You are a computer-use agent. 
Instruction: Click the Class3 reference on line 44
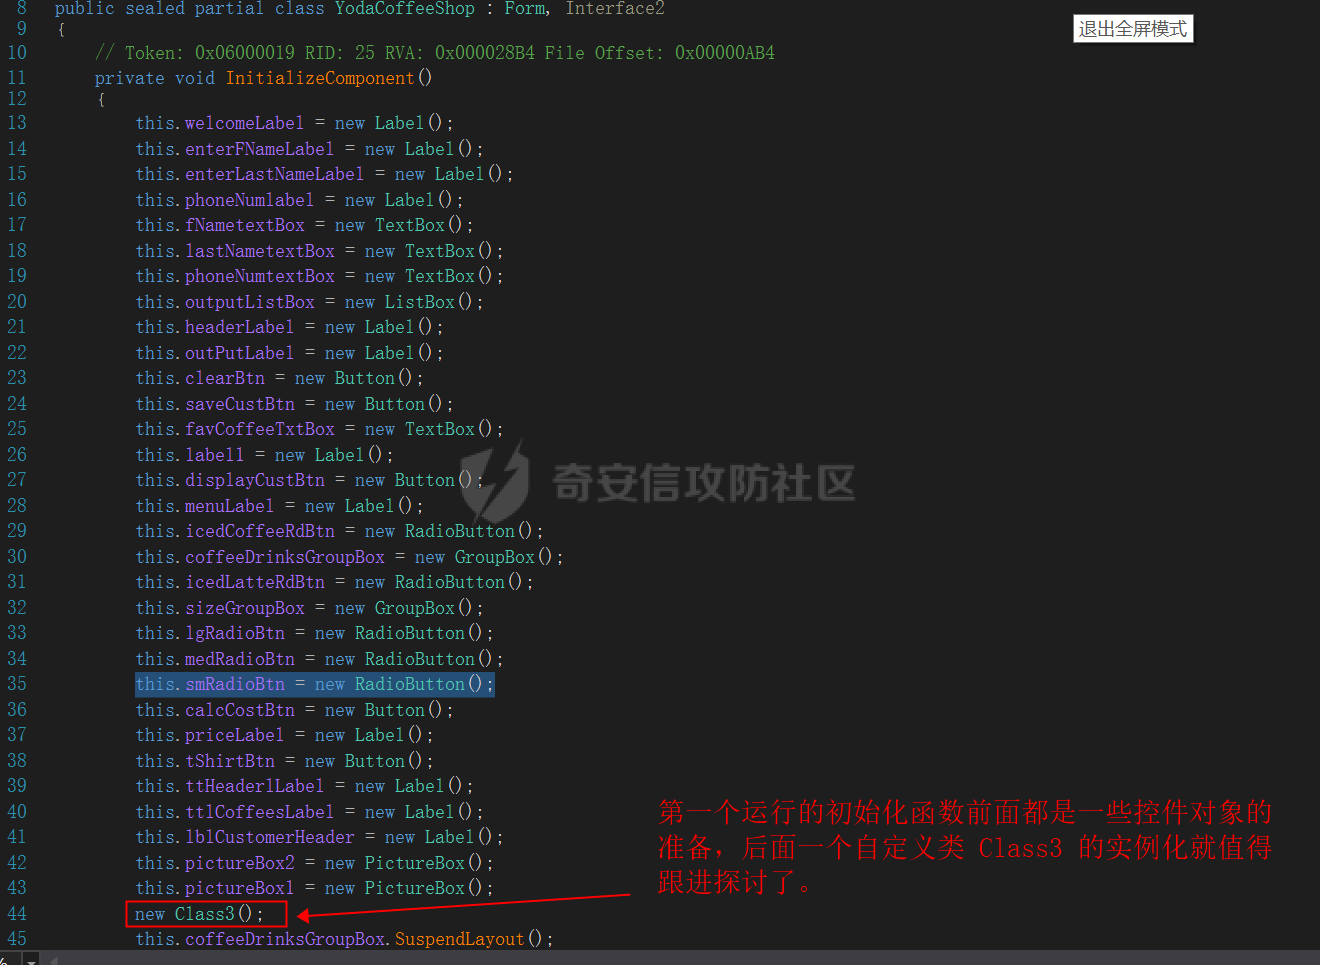(x=204, y=914)
